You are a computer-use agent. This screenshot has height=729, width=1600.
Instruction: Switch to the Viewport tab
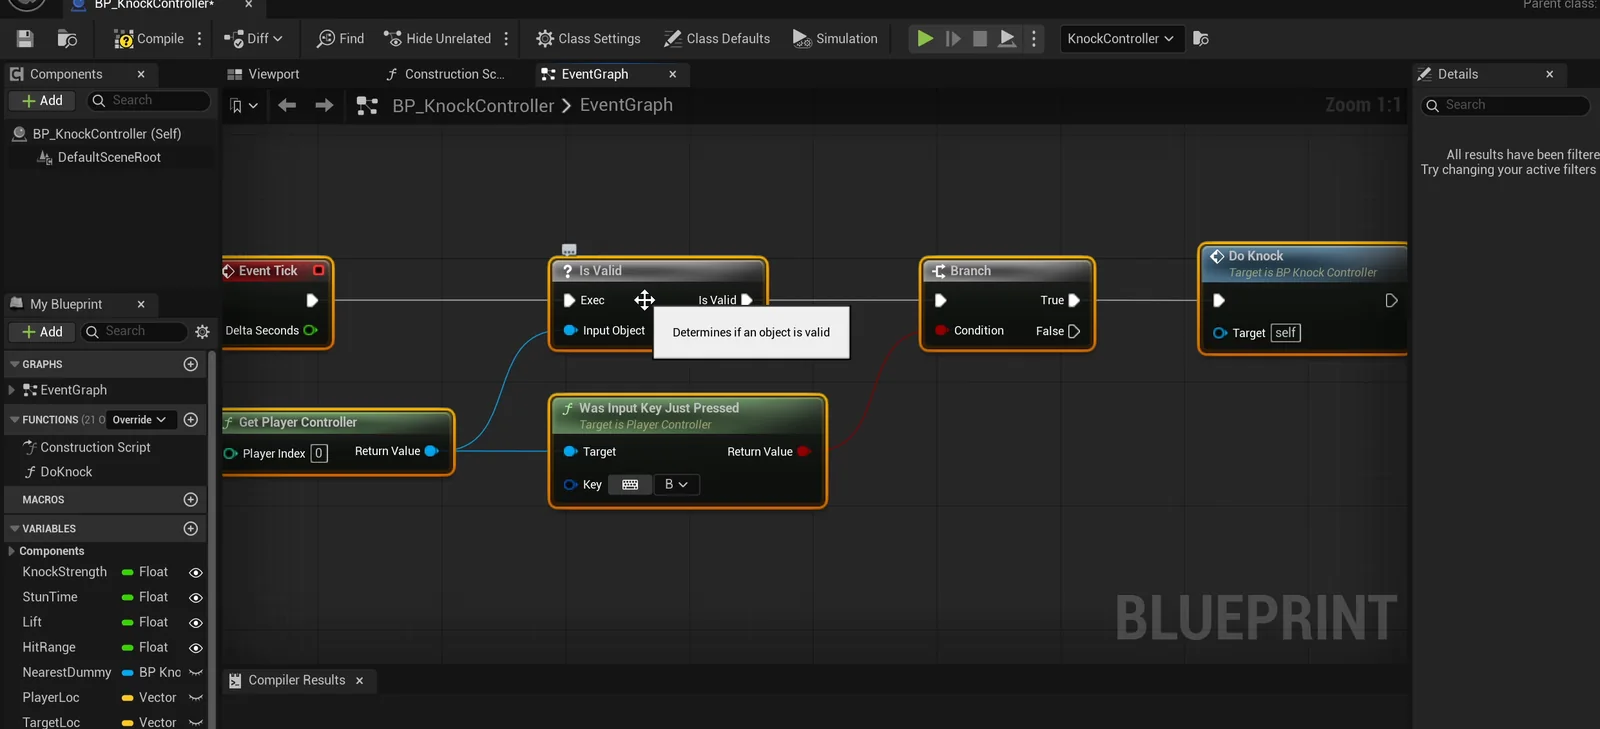click(x=263, y=74)
